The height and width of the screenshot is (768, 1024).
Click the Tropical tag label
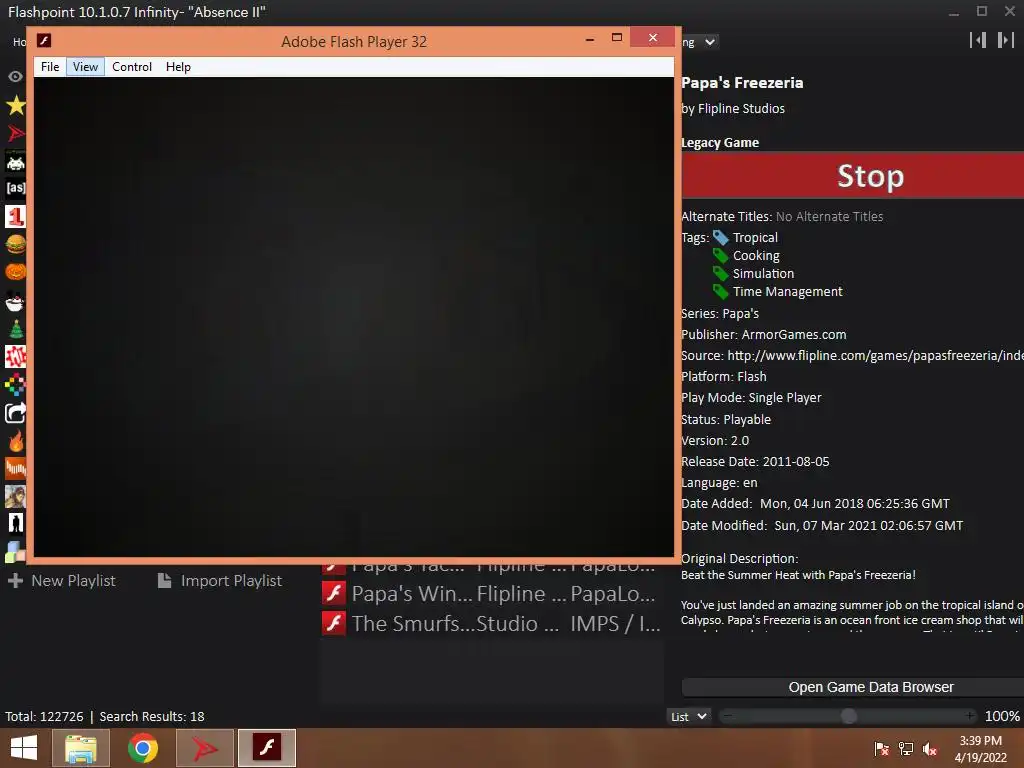[755, 238]
